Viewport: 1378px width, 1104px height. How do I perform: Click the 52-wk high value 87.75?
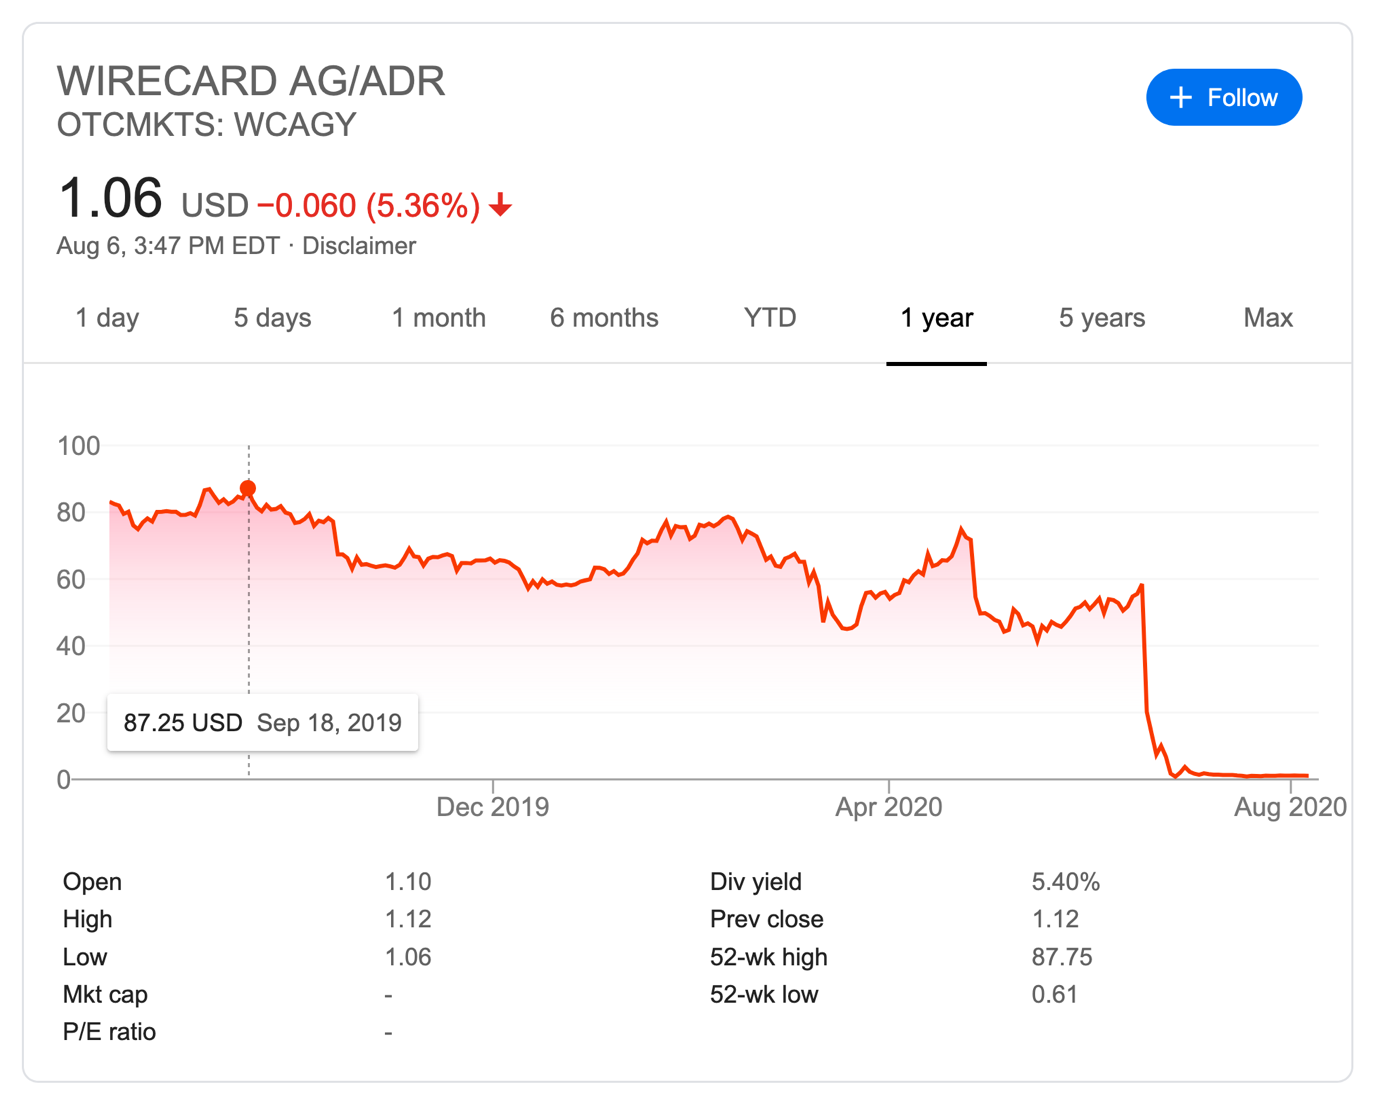point(1062,957)
